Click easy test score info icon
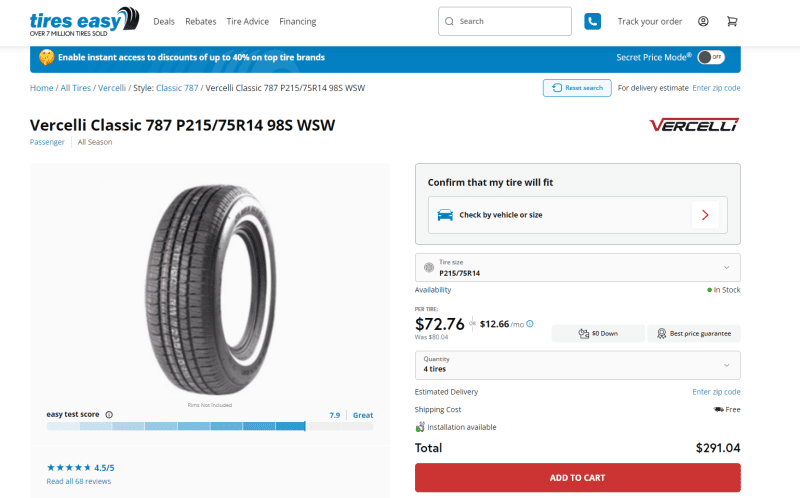Screen dimensions: 800x498 click(109, 414)
